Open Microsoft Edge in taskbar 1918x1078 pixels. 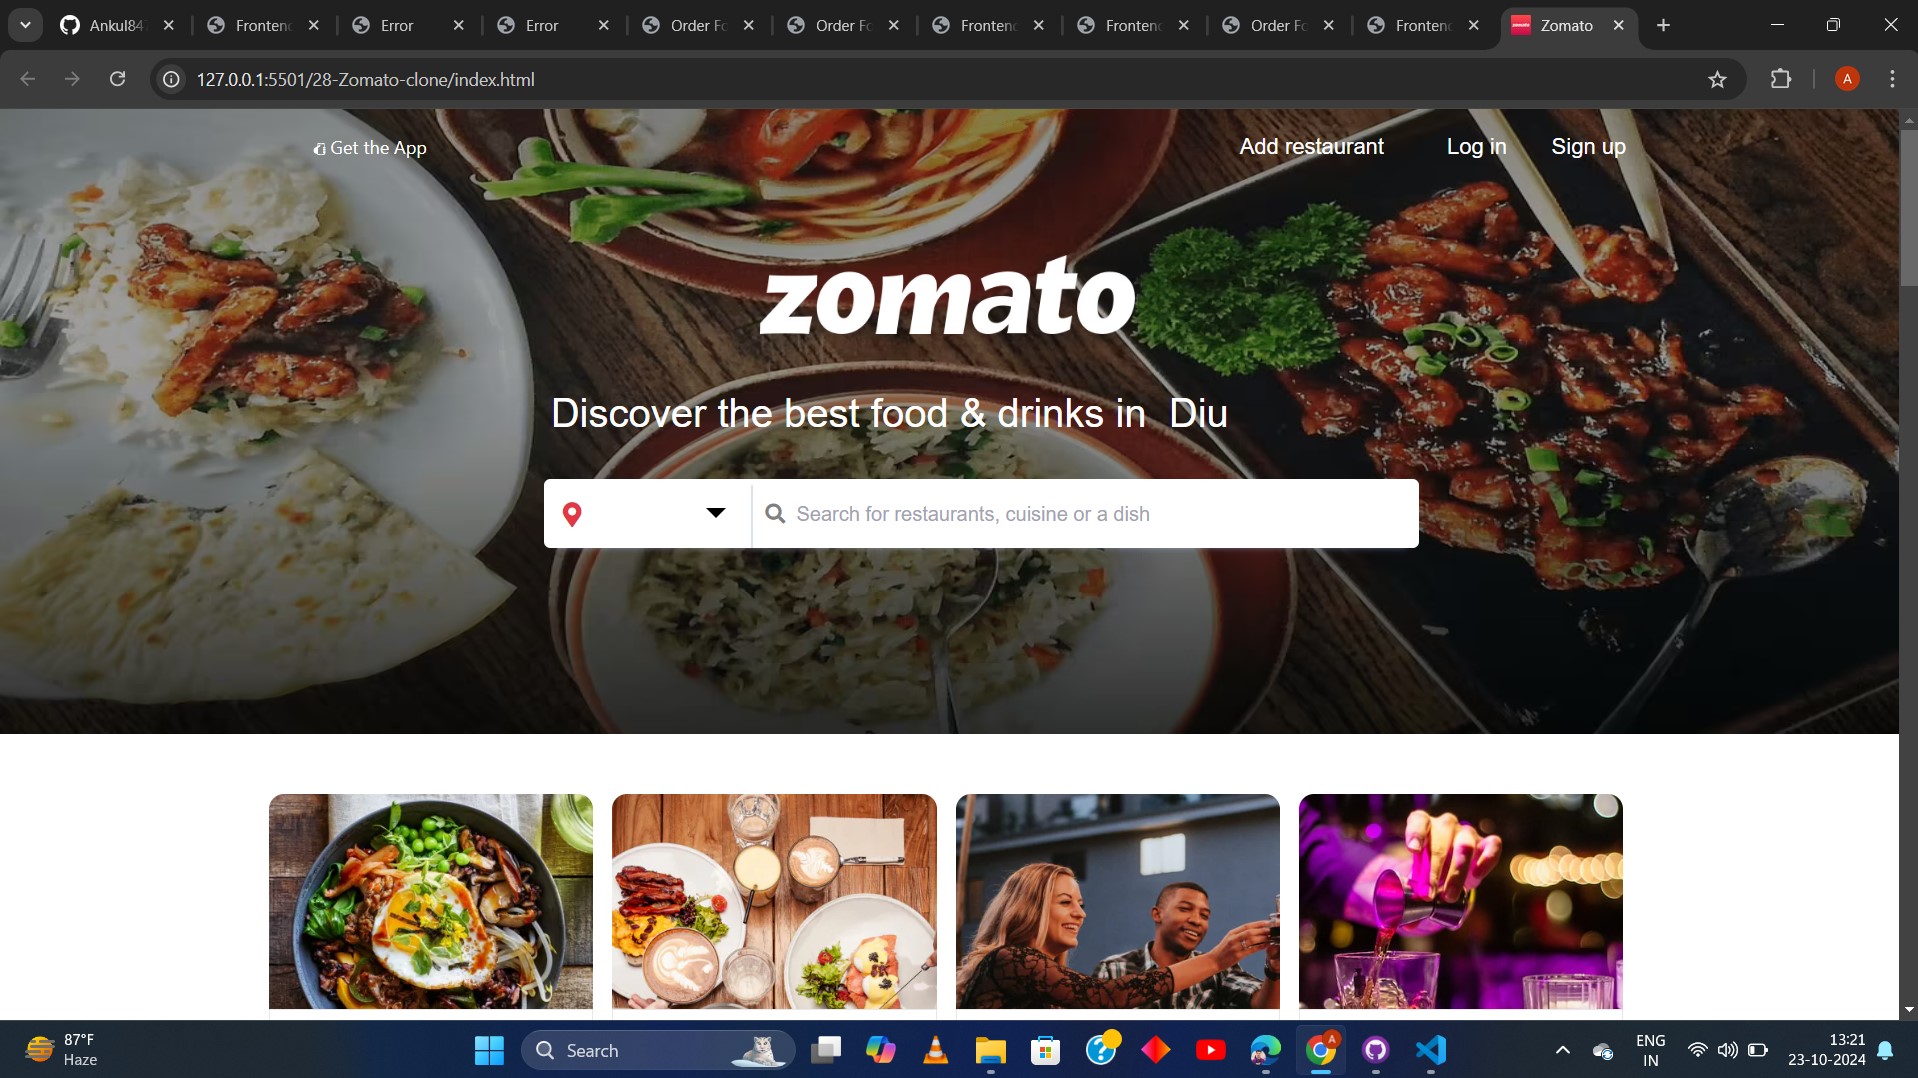[x=1265, y=1050]
